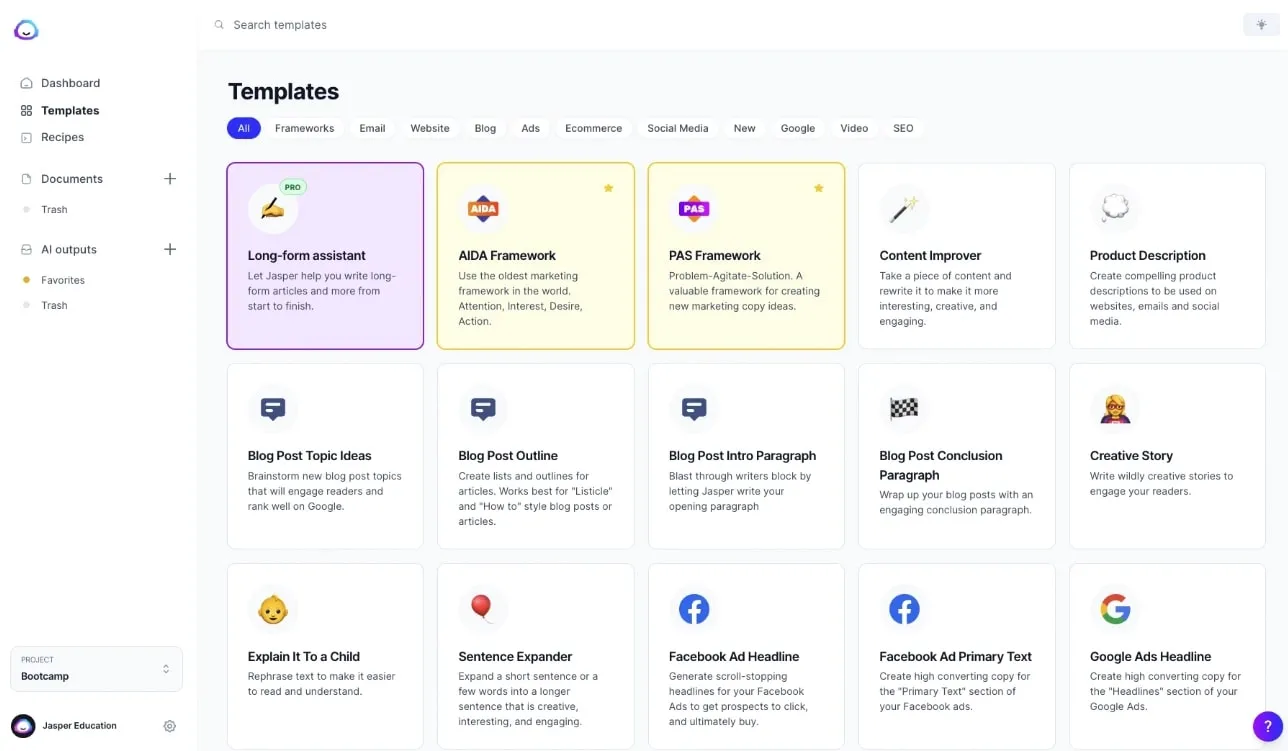Open Recipes from the sidebar
Image resolution: width=1288 pixels, height=751 pixels.
pyautogui.click(x=62, y=137)
